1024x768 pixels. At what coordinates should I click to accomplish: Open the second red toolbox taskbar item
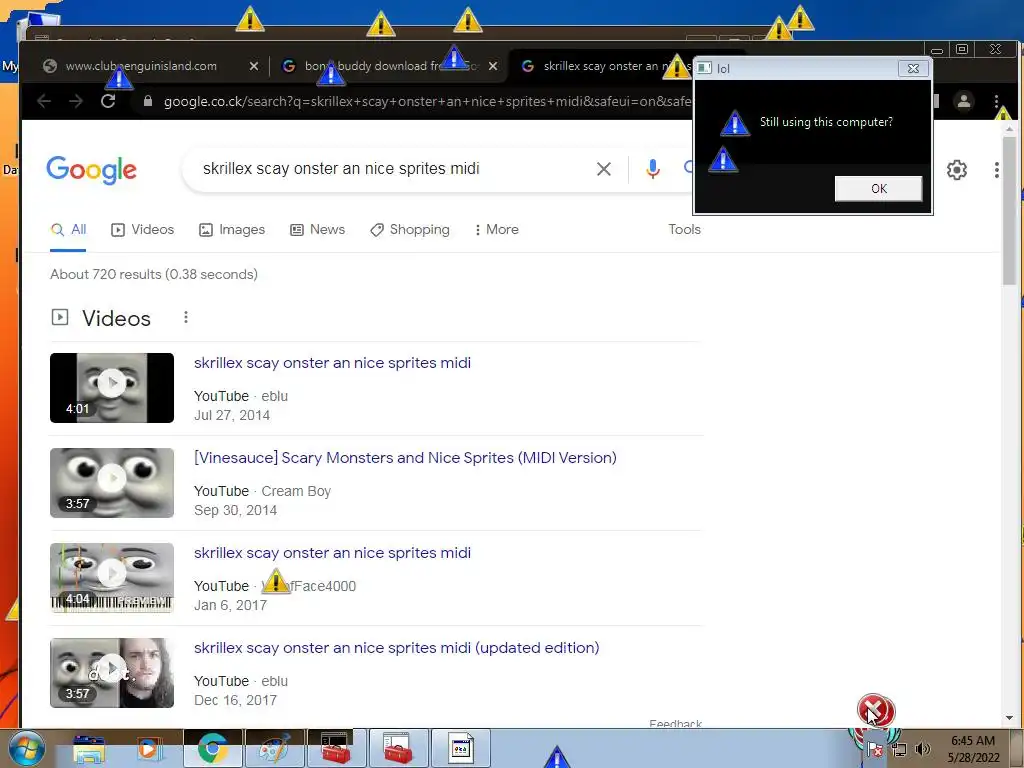(x=398, y=748)
